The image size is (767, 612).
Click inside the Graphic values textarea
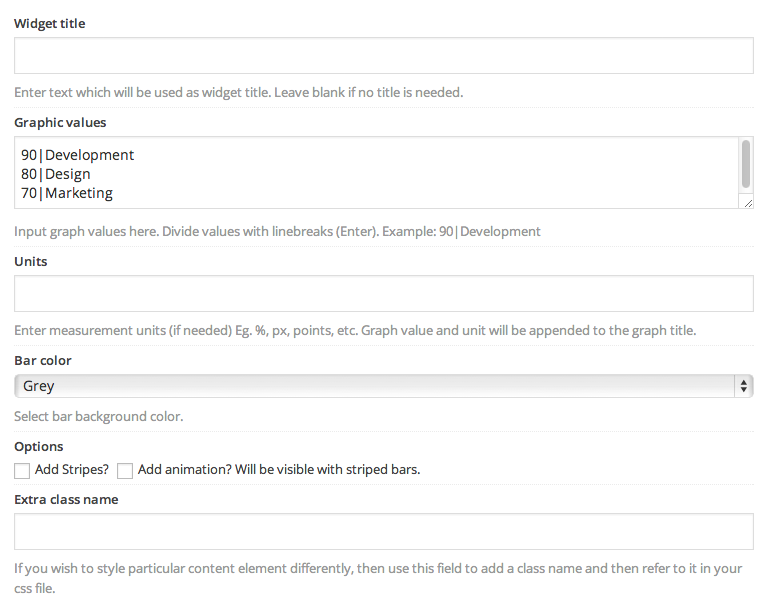(x=376, y=173)
